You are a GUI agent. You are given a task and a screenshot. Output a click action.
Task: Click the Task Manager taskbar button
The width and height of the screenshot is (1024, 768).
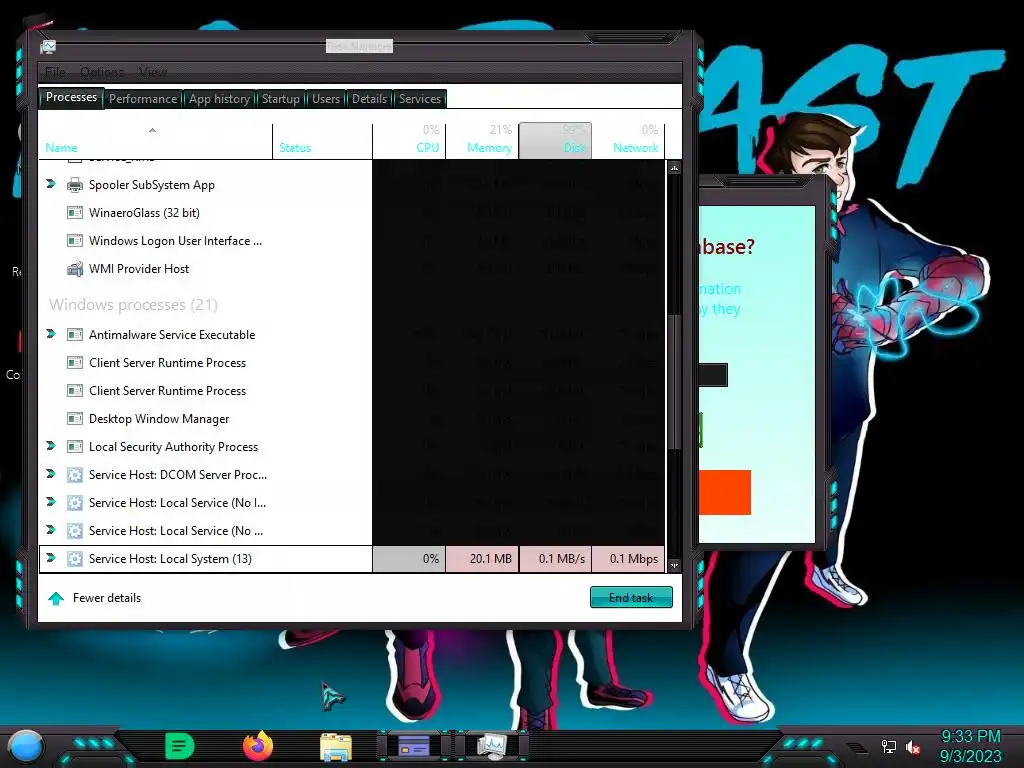tap(491, 745)
